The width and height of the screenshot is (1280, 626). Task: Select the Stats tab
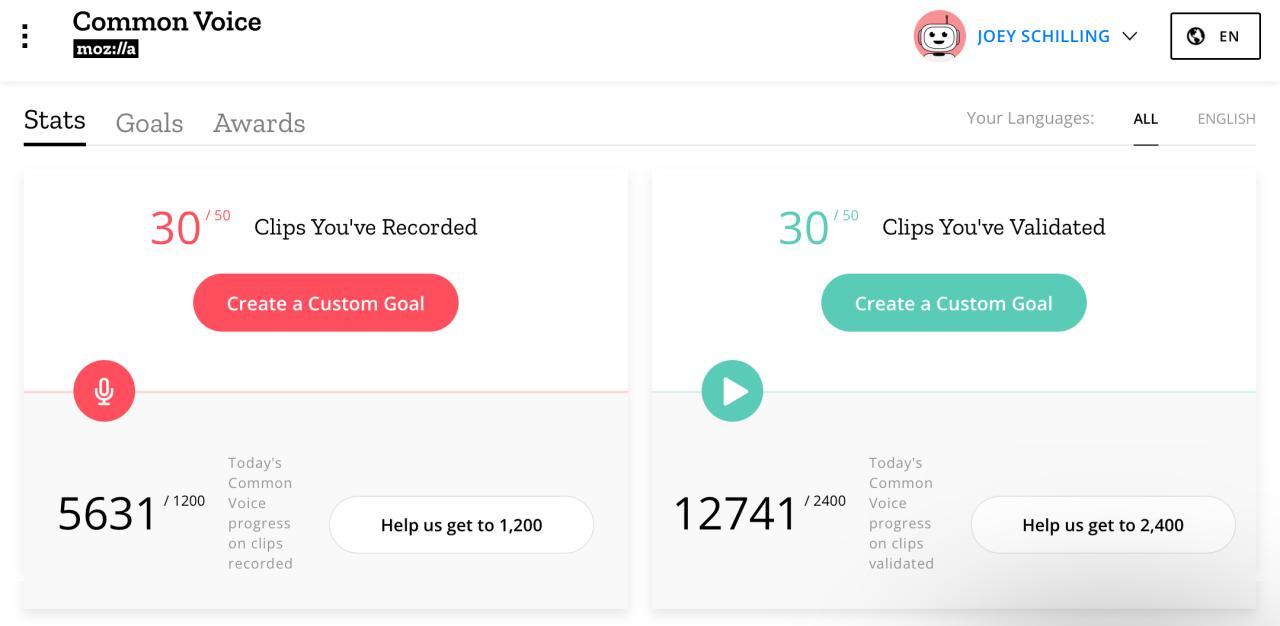55,121
